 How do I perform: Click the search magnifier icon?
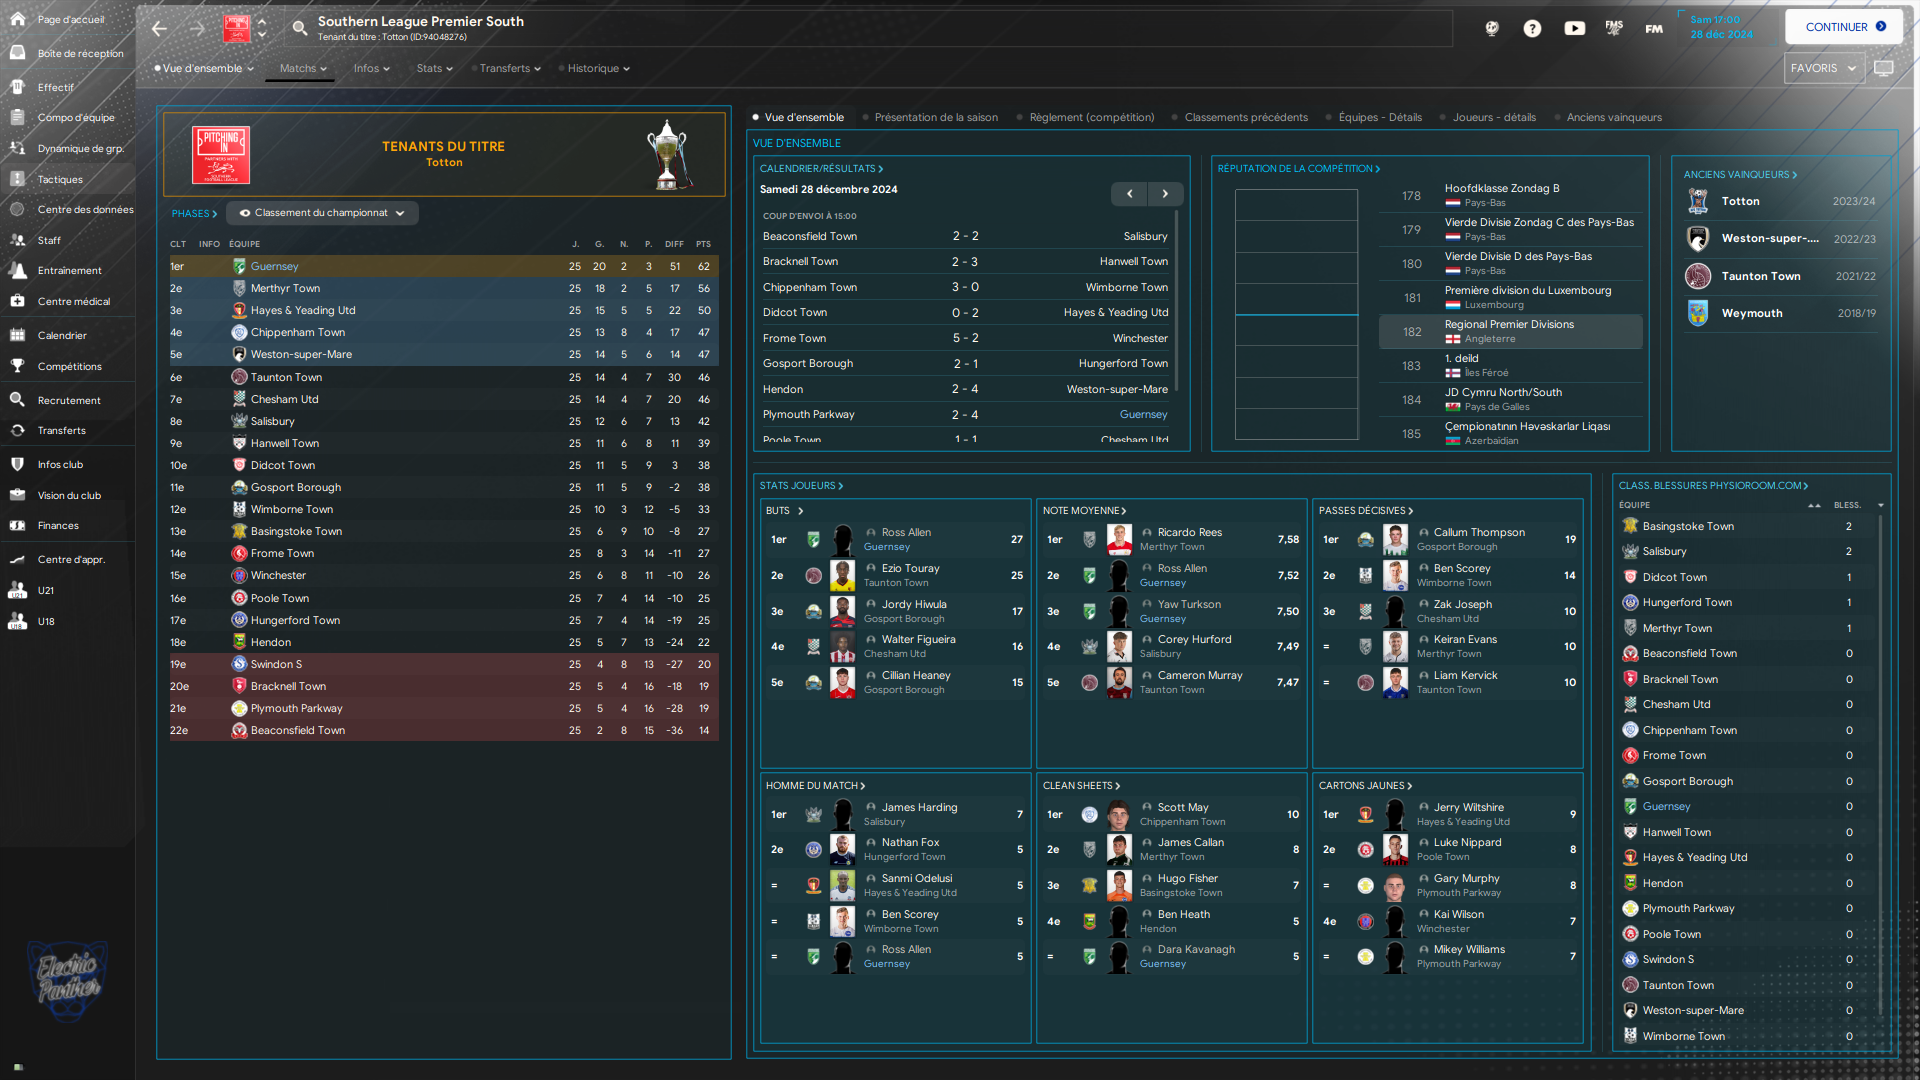pyautogui.click(x=299, y=28)
